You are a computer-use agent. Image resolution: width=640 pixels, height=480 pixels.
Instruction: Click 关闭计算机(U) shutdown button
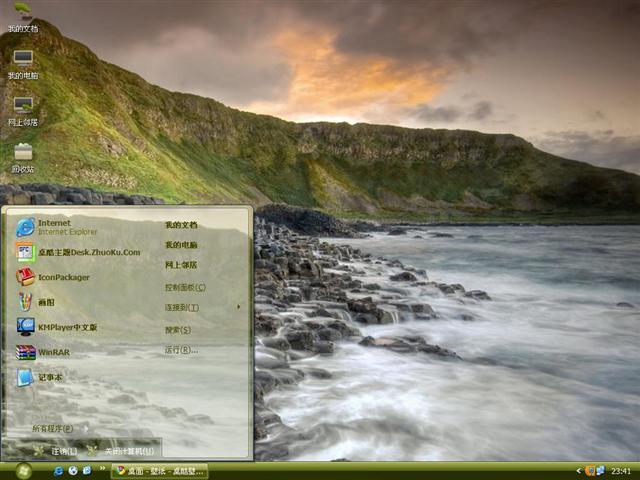pos(121,451)
